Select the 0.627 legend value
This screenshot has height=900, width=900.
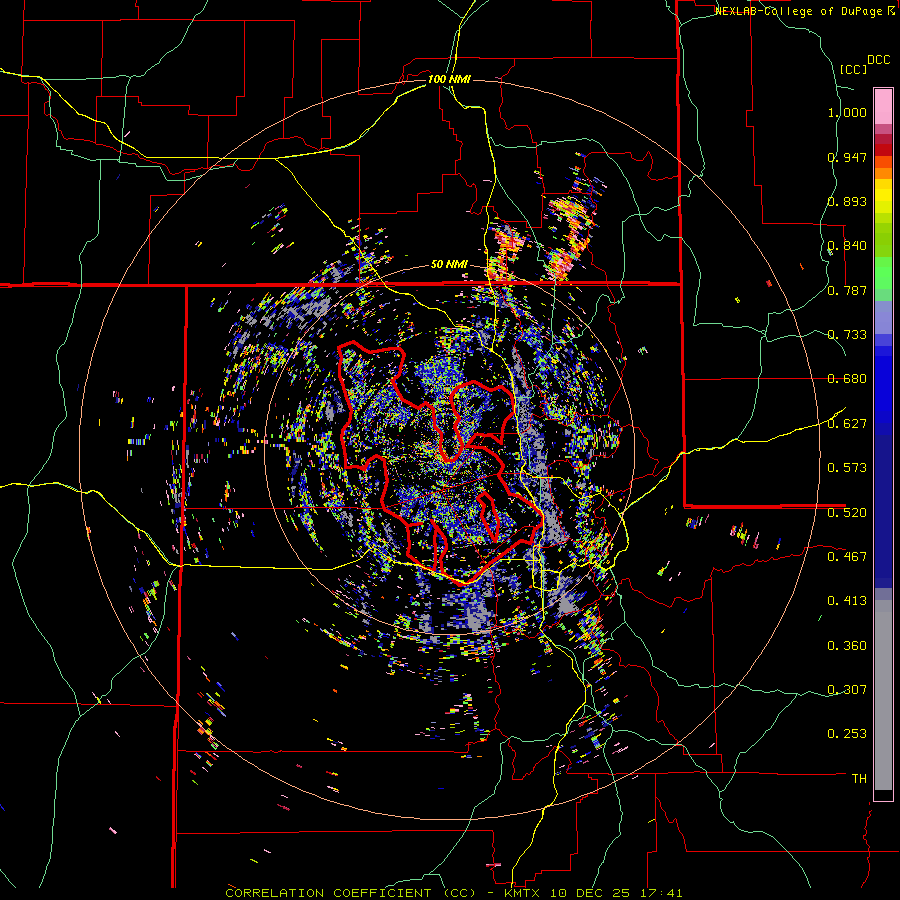pyautogui.click(x=847, y=424)
